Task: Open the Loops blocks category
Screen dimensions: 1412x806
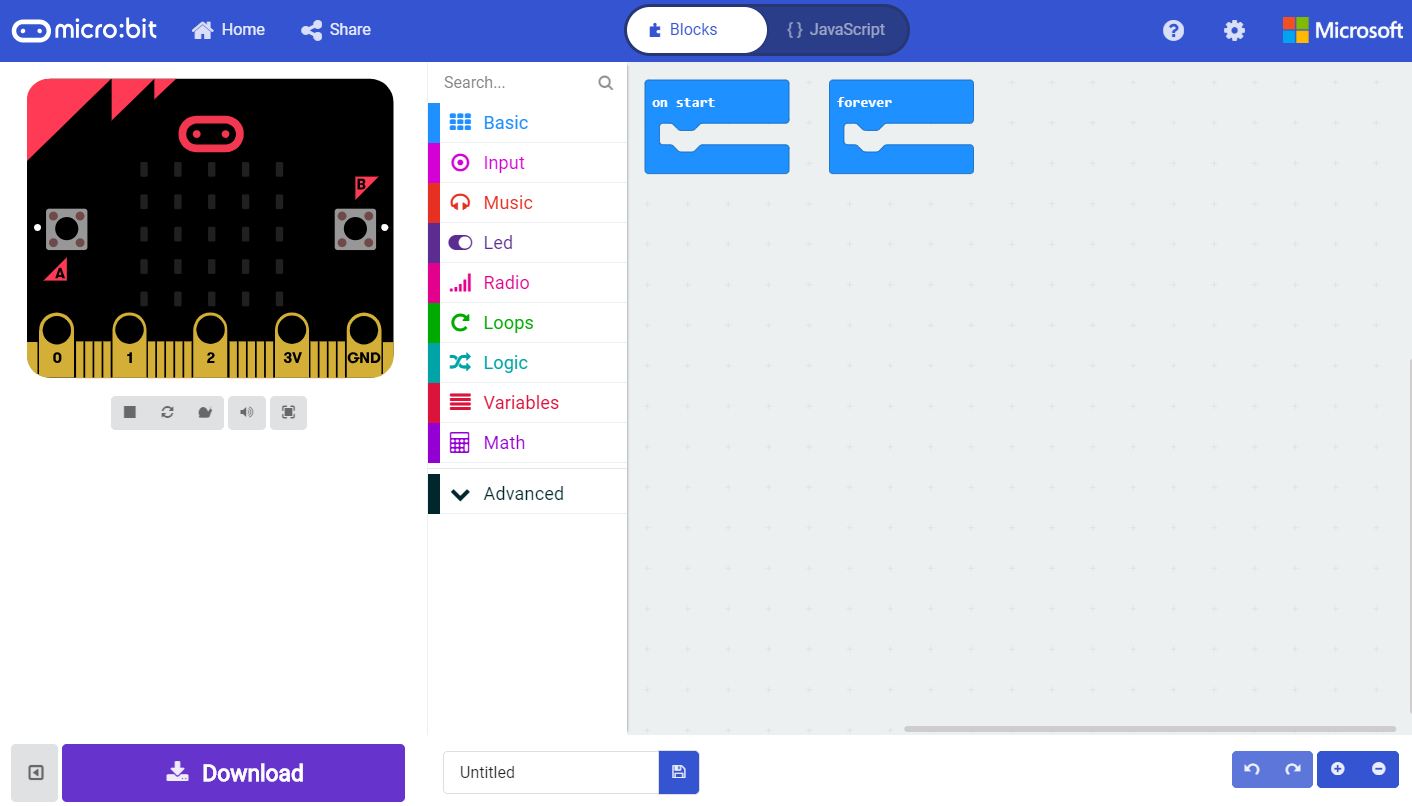Action: [527, 323]
